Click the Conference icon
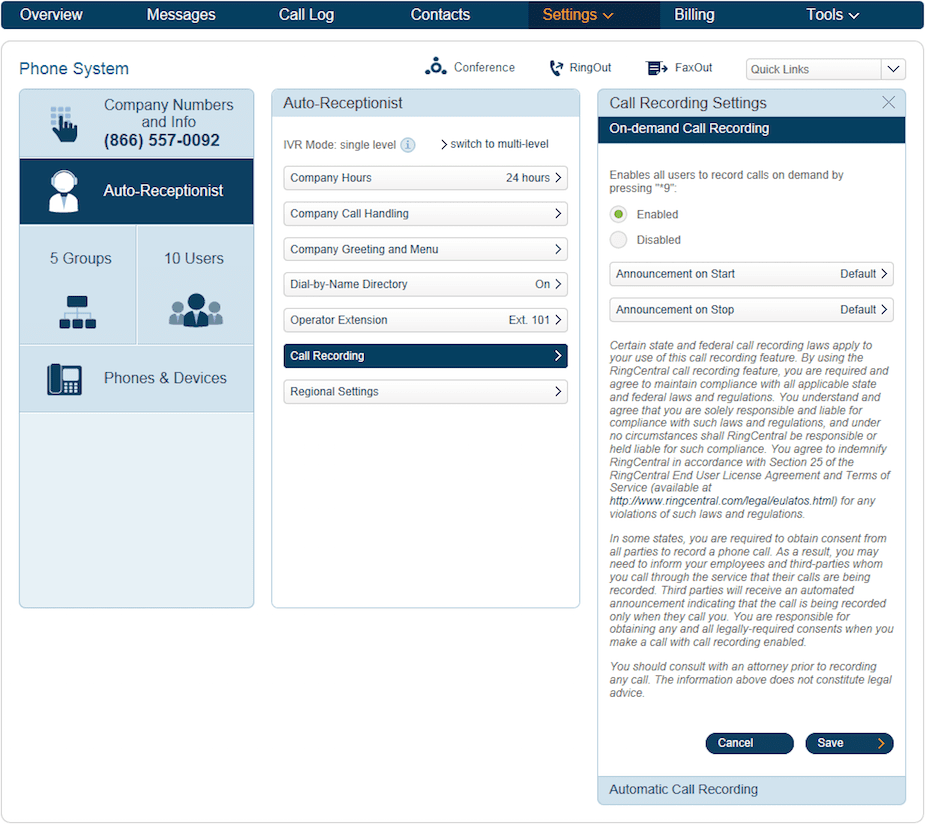Viewport: 925px width, 824px height. [436, 67]
